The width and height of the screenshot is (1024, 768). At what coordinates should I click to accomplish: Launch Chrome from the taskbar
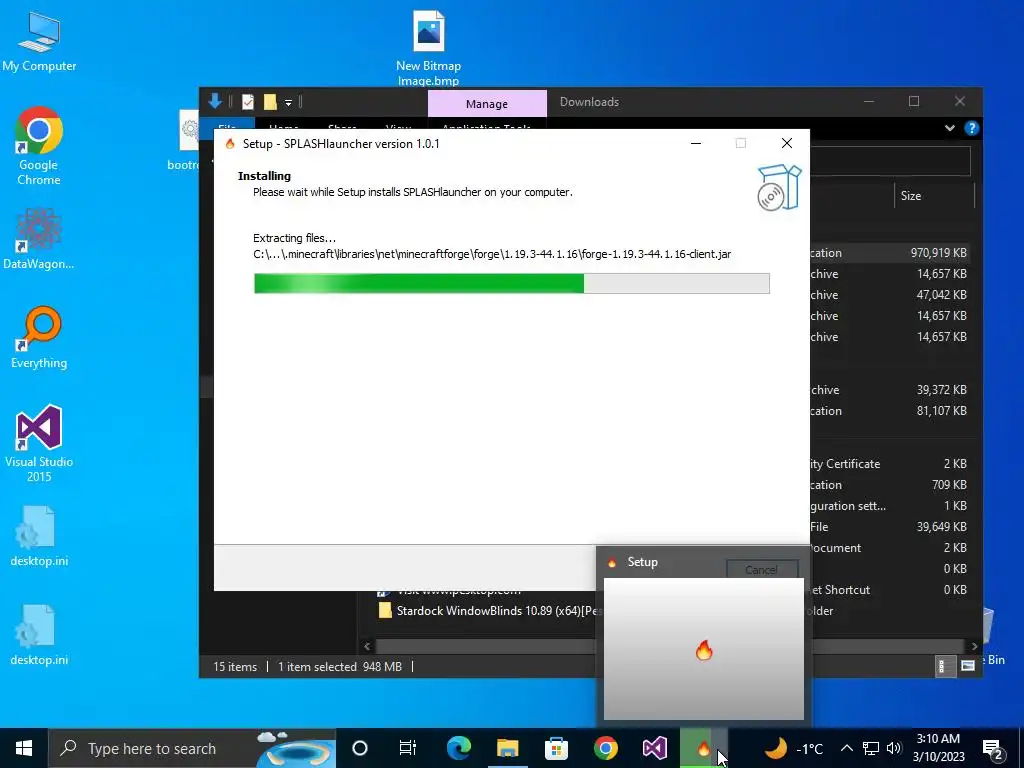pos(605,748)
